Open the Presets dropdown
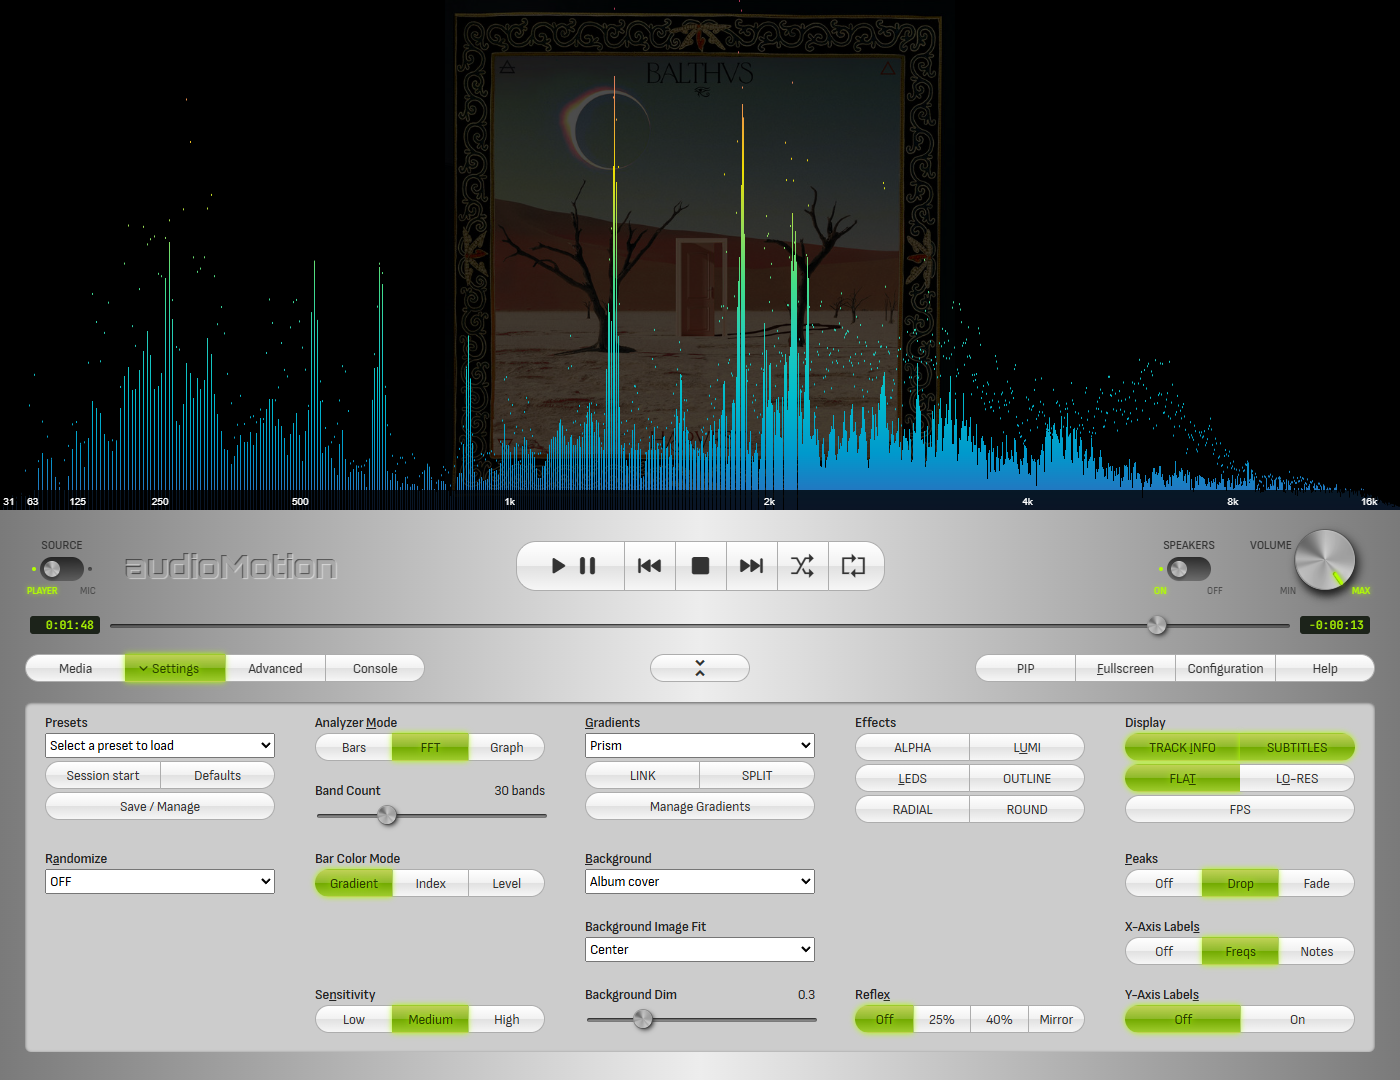The height and width of the screenshot is (1080, 1400). point(160,746)
